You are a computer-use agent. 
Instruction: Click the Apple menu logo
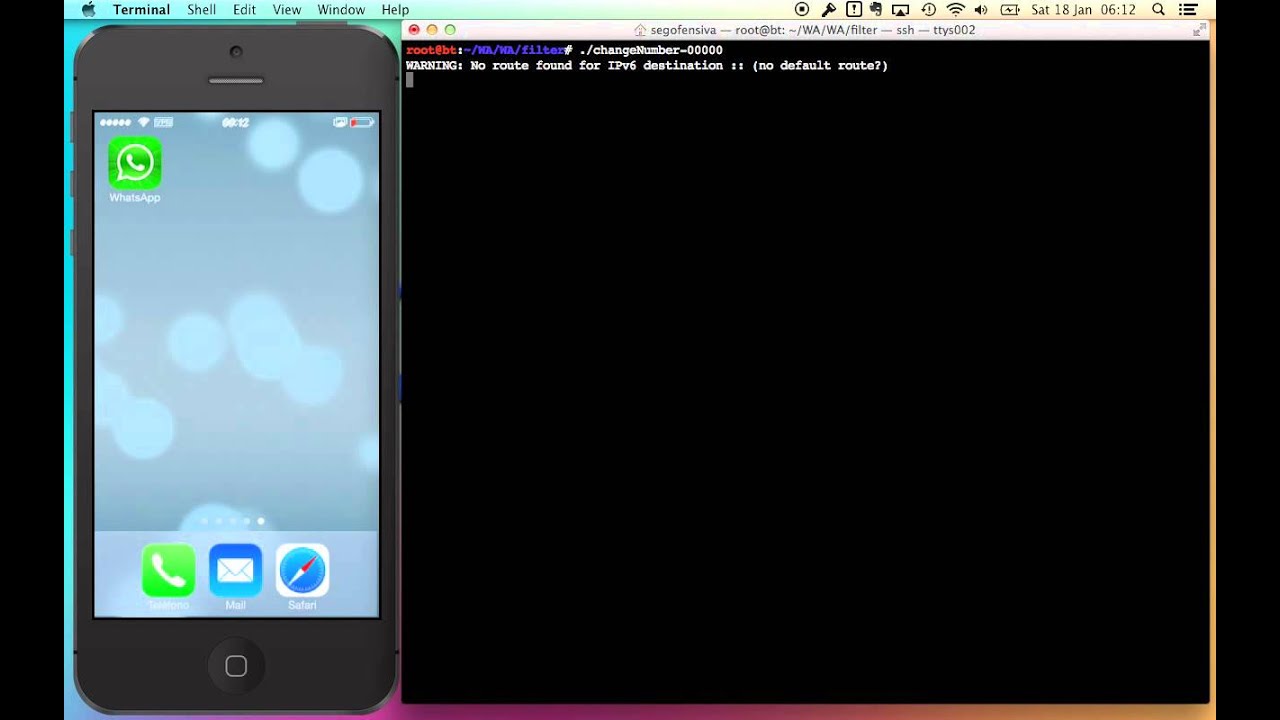pyautogui.click(x=88, y=10)
